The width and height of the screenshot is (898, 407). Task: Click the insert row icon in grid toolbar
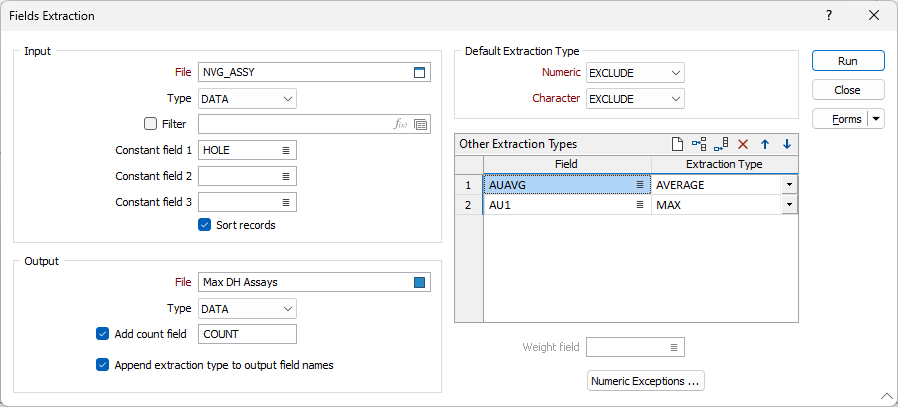point(699,144)
